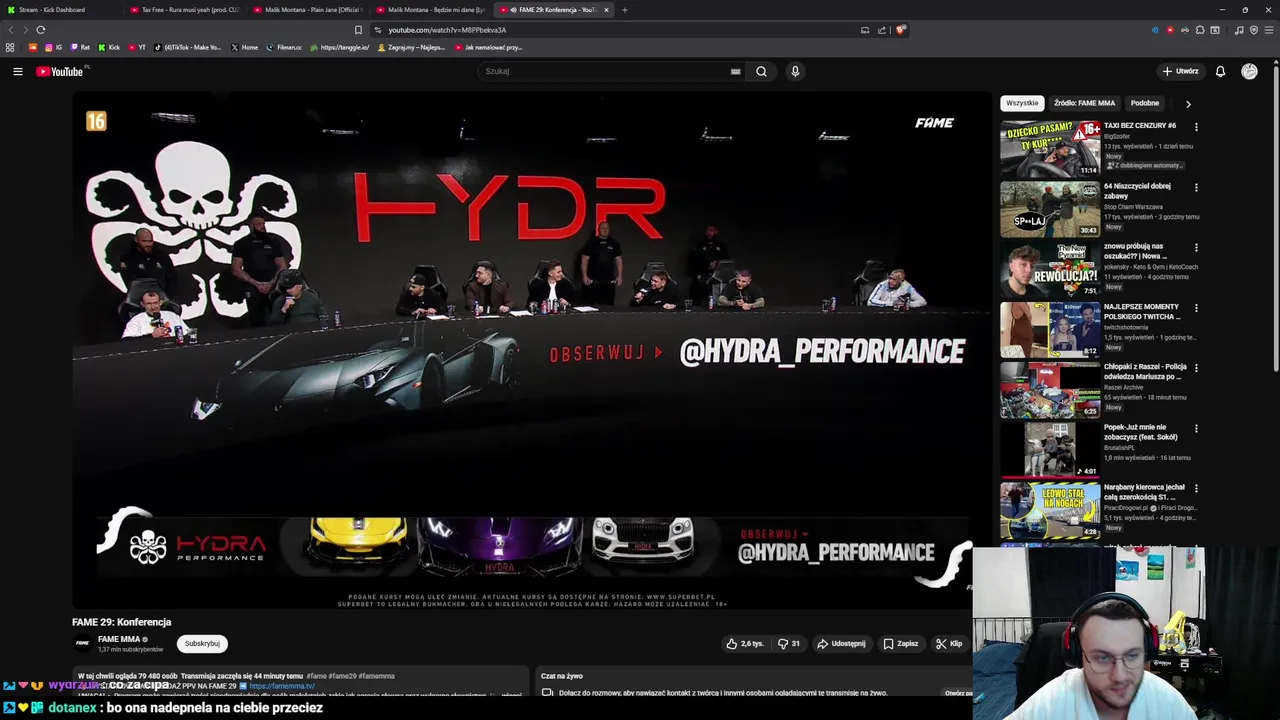This screenshot has width=1280, height=720.
Task: Open the FAME MMA channel name link
Action: tap(119, 639)
